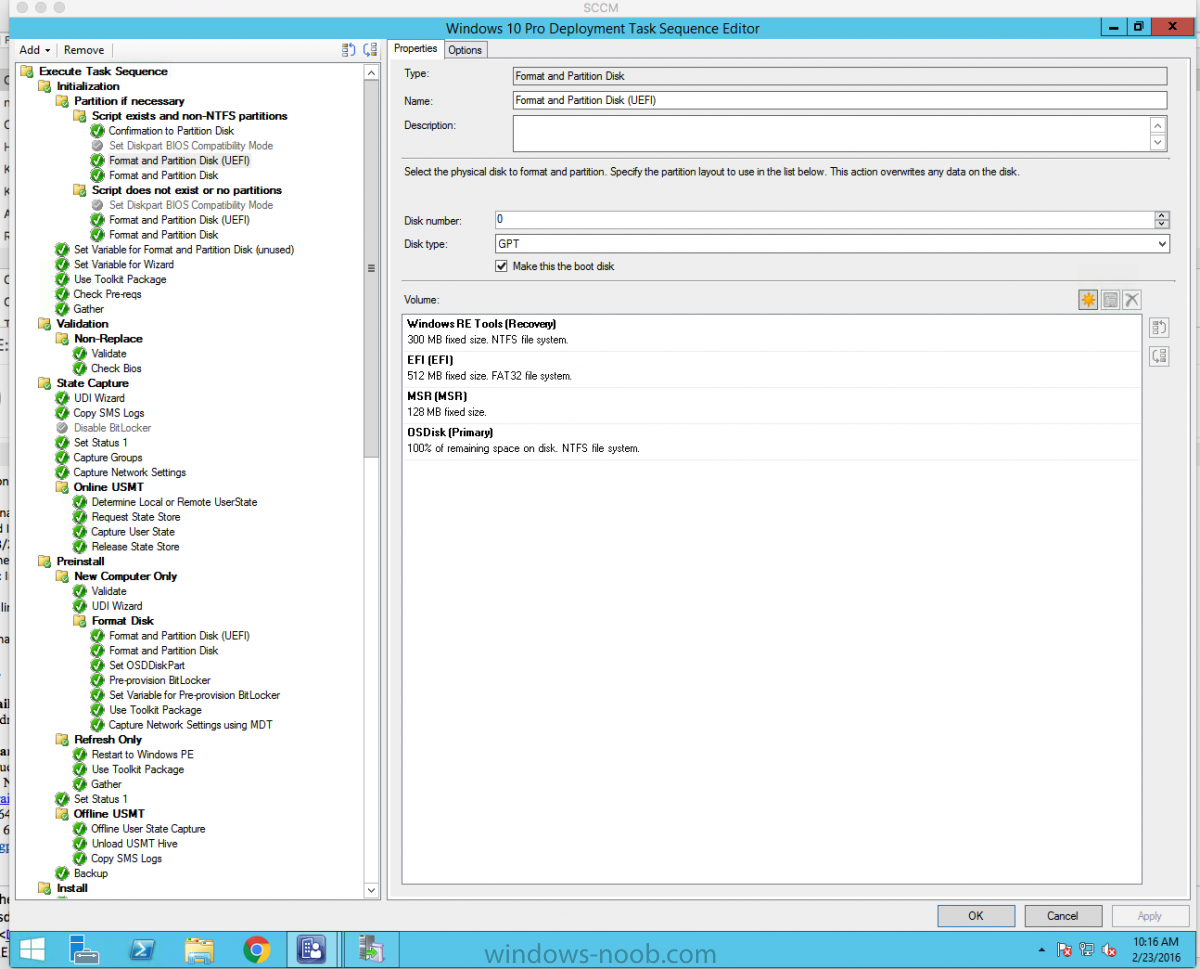This screenshot has height=969, width=1200.
Task: Select the Initialization group
Action: click(x=88, y=86)
